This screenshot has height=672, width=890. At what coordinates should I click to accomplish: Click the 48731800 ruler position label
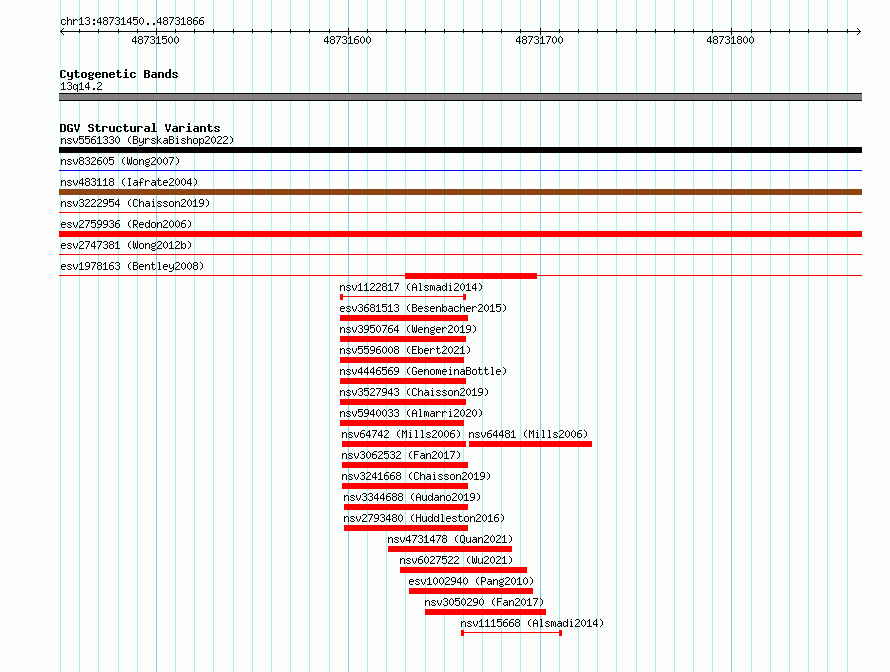point(730,40)
